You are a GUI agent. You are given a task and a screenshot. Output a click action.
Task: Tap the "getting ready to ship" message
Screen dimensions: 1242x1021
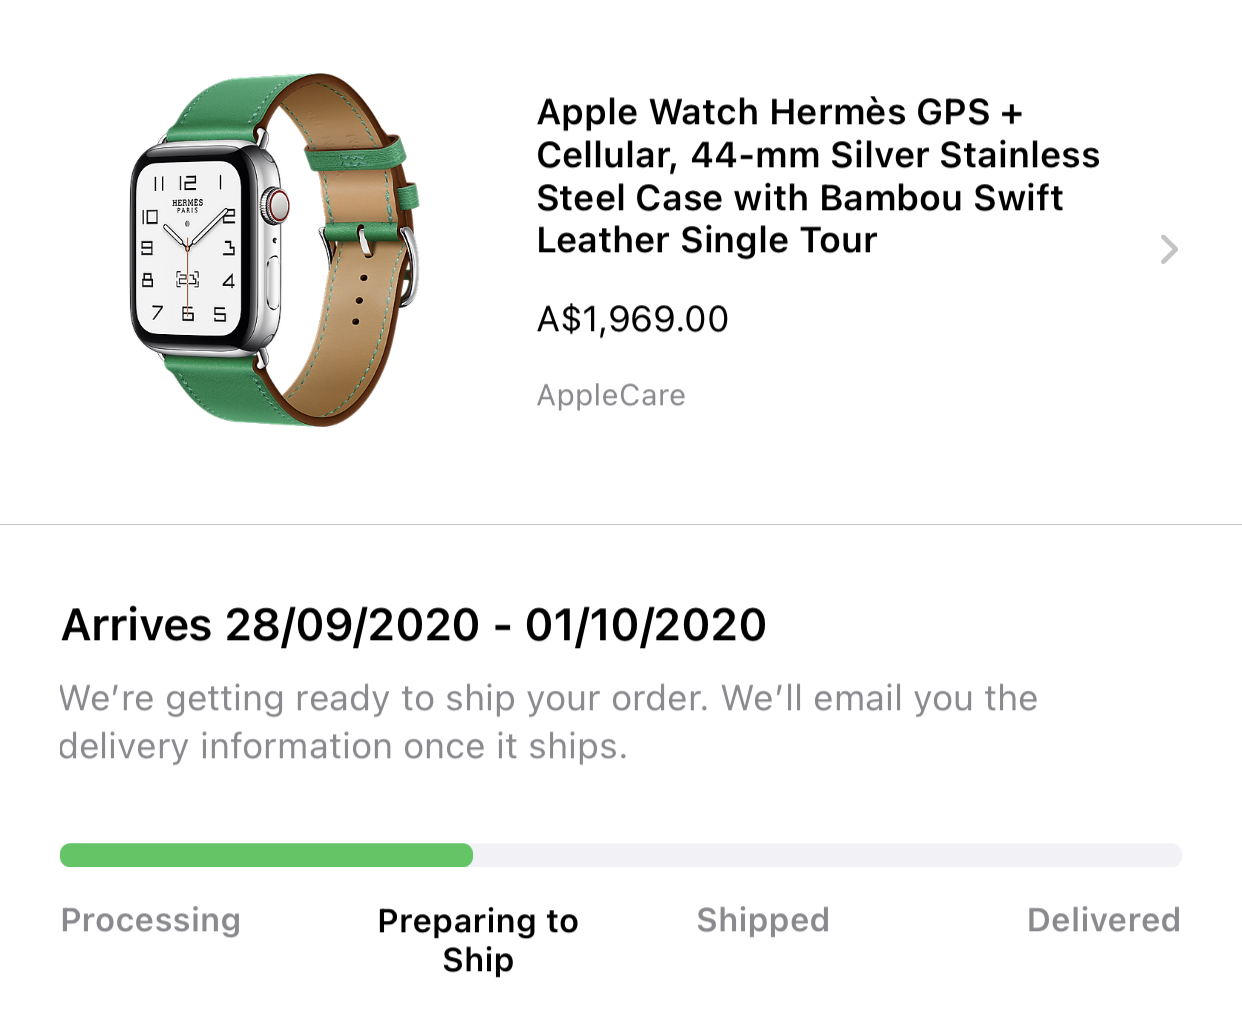(547, 721)
